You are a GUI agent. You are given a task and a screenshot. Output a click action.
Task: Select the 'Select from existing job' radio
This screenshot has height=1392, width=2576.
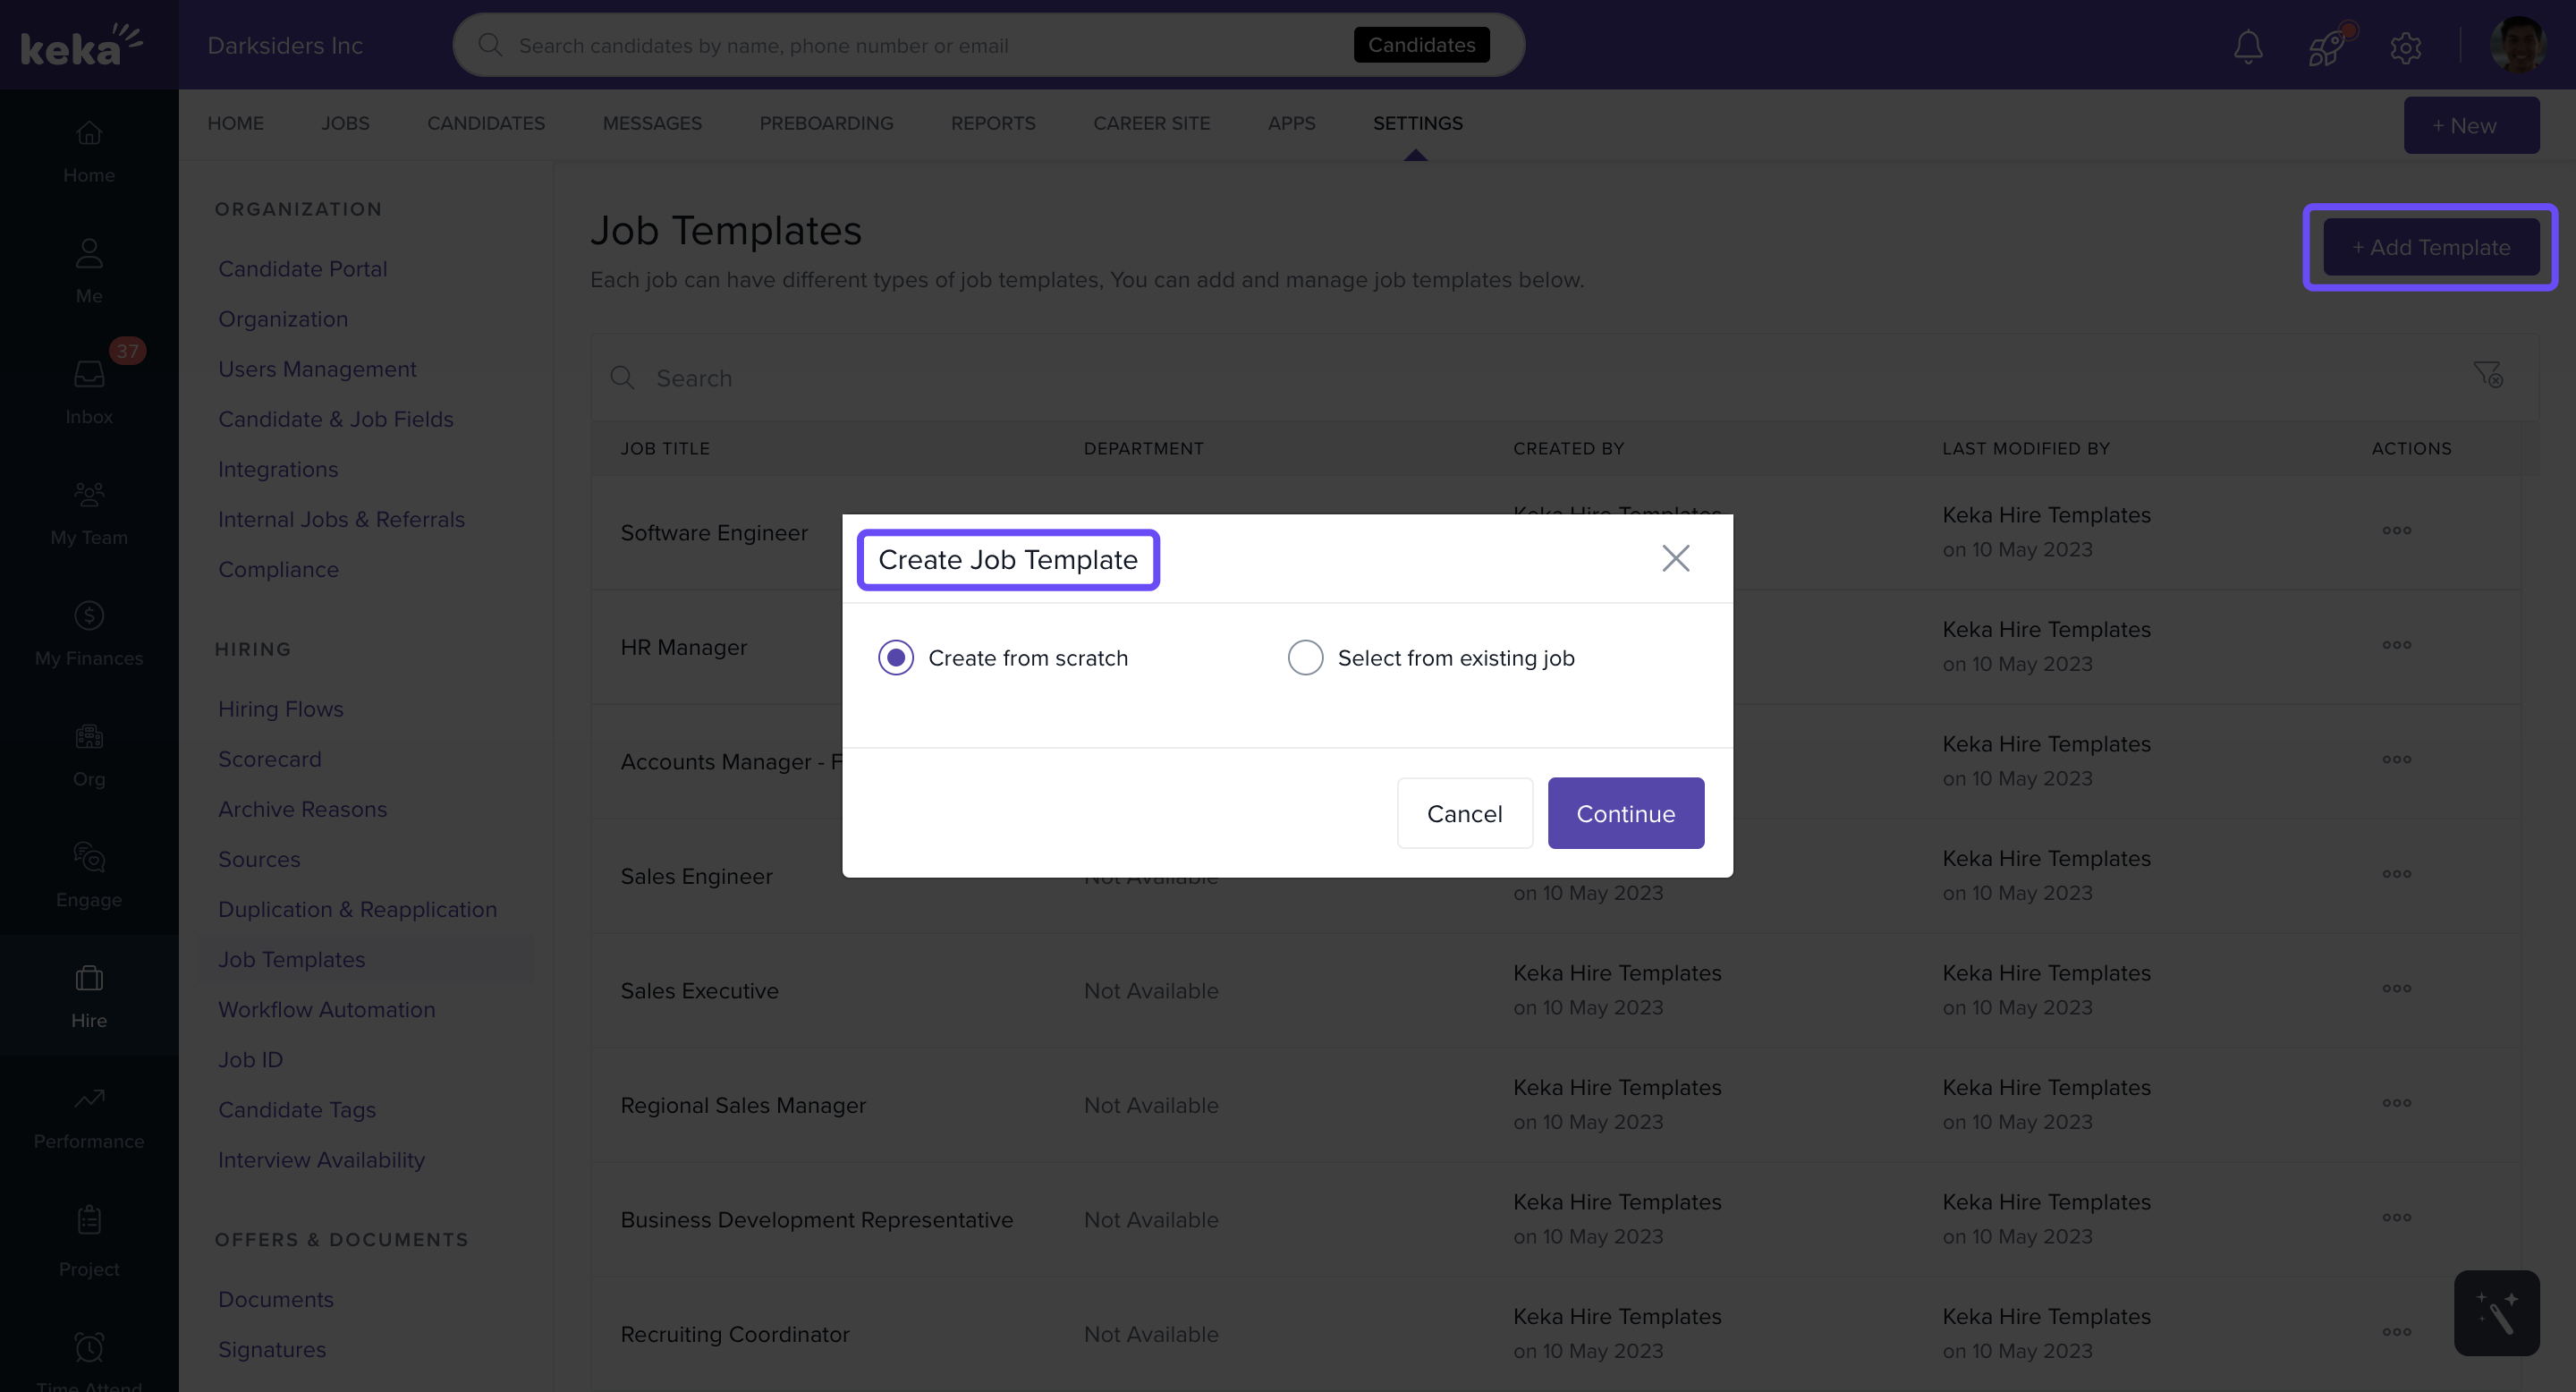pos(1305,657)
